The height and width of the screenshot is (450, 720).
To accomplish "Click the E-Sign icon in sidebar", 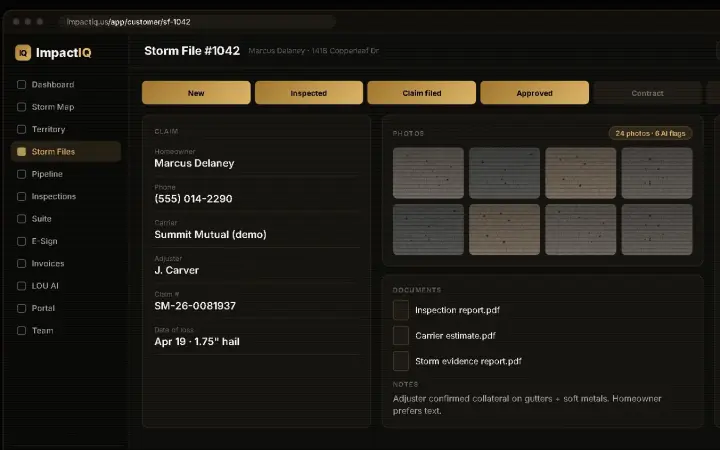I will point(21,241).
